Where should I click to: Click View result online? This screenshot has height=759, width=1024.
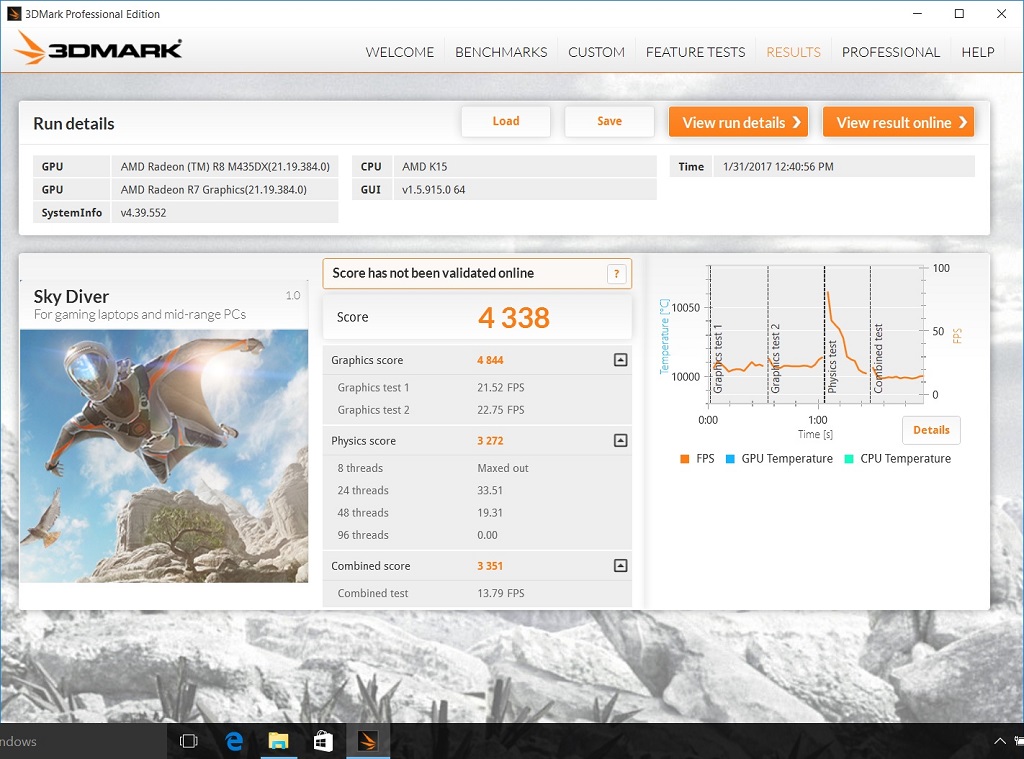pos(898,122)
